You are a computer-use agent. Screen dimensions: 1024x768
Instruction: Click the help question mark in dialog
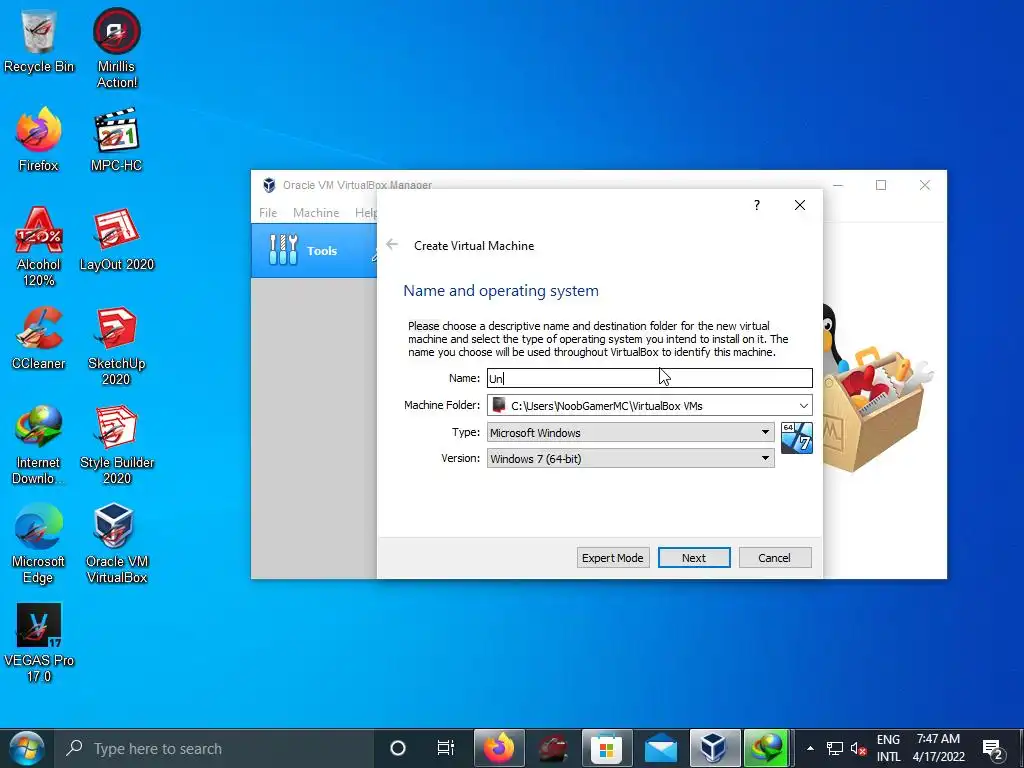click(756, 205)
